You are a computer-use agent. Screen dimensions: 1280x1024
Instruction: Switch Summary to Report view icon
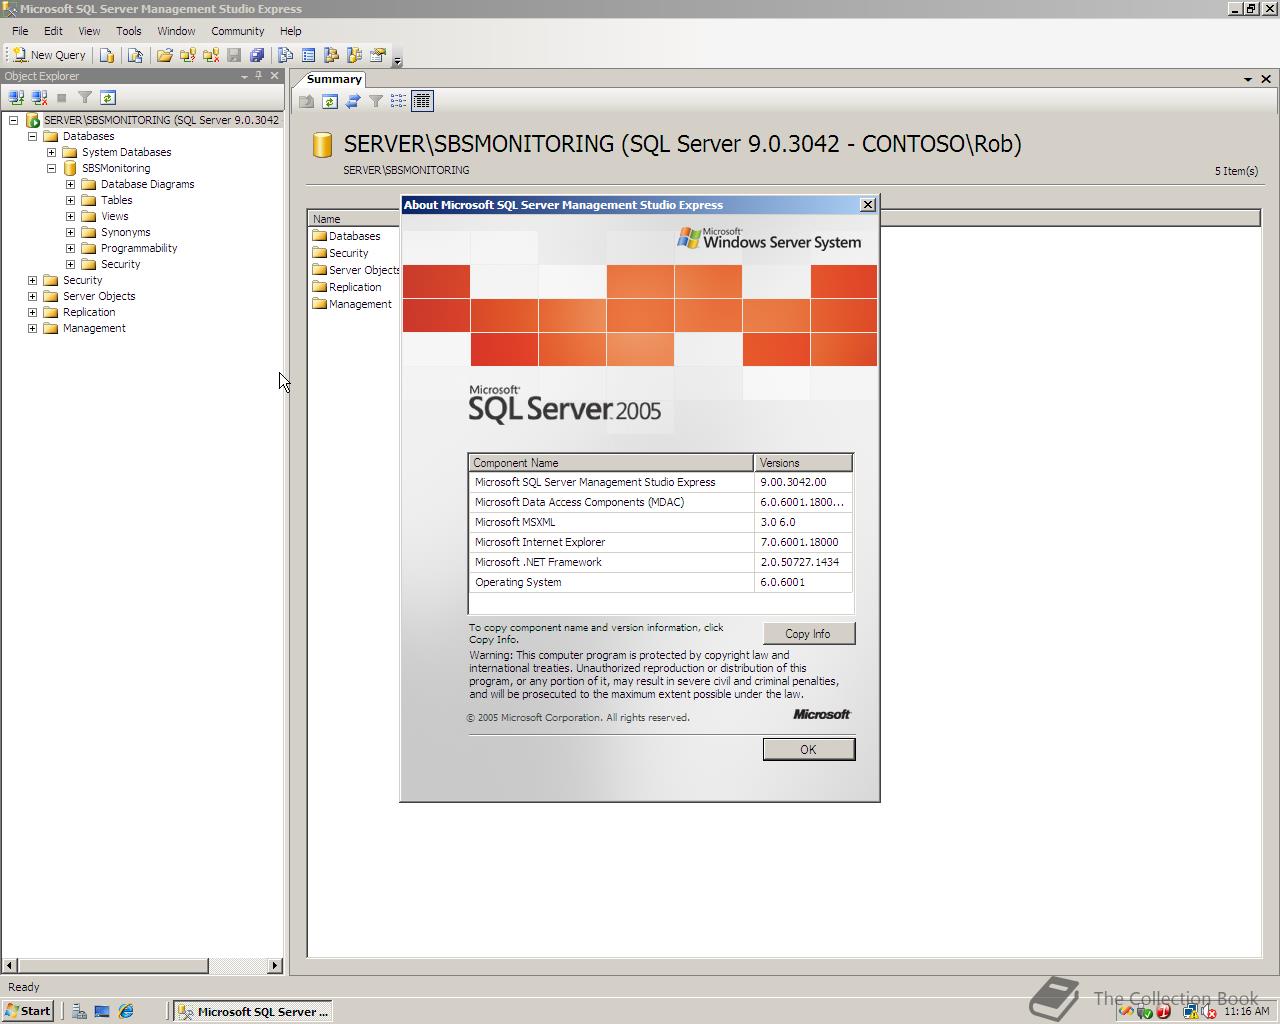(x=422, y=101)
